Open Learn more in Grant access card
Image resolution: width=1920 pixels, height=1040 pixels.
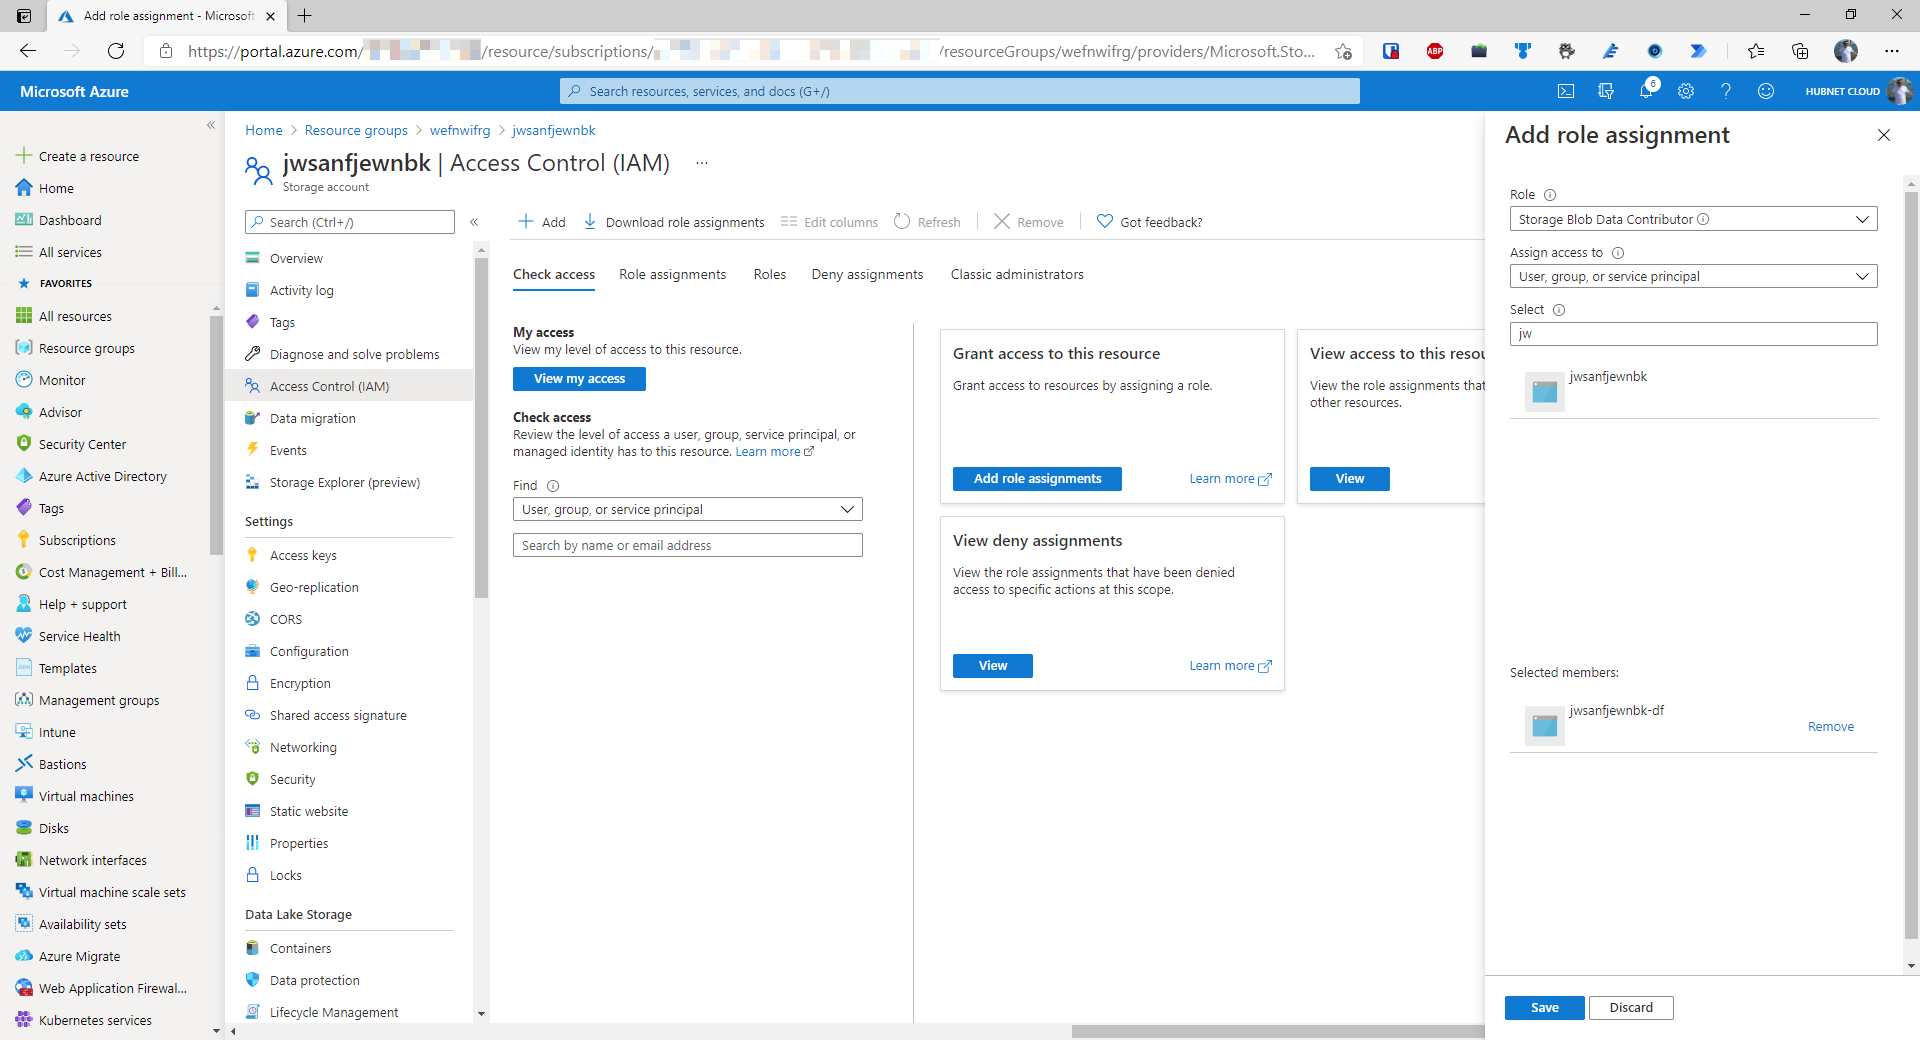(x=1230, y=479)
